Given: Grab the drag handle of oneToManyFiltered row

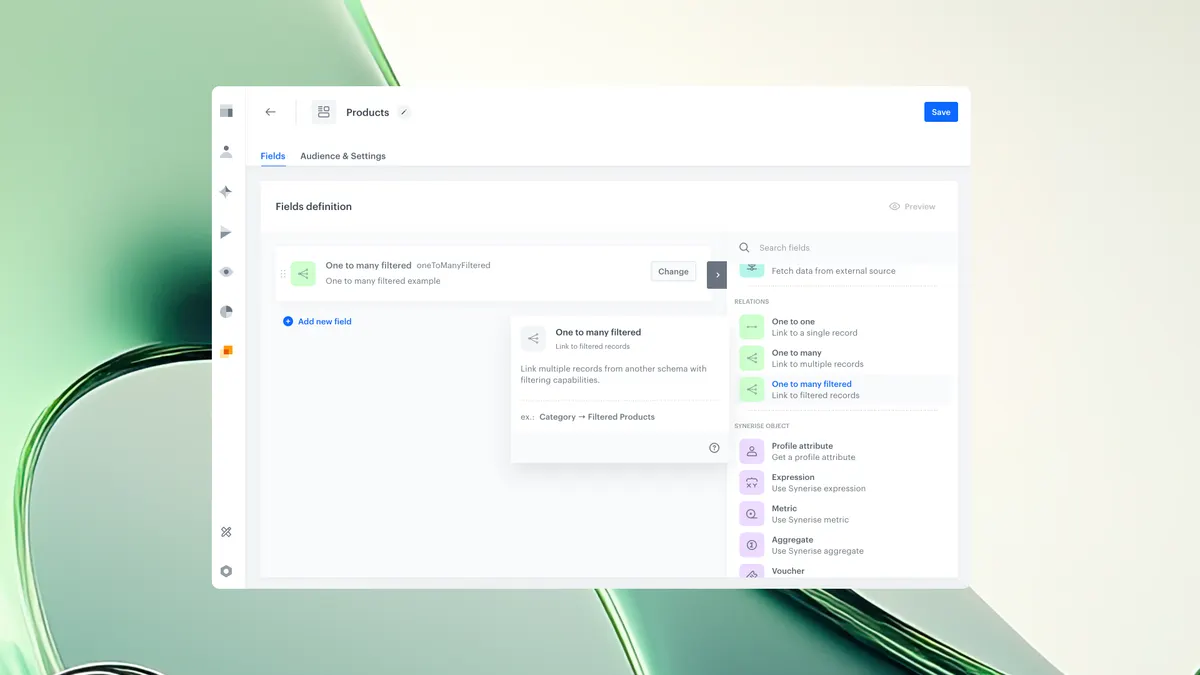Looking at the screenshot, I should tap(283, 274).
